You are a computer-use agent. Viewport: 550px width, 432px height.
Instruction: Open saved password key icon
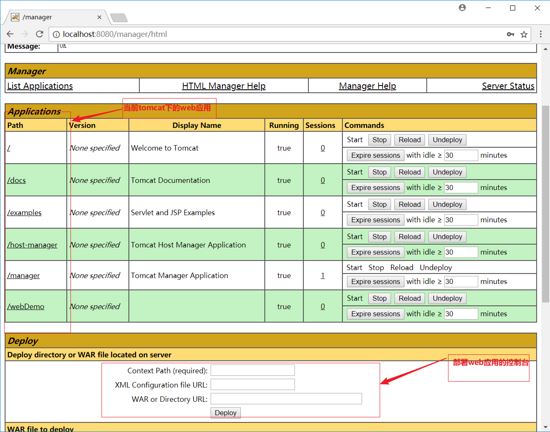coord(510,34)
